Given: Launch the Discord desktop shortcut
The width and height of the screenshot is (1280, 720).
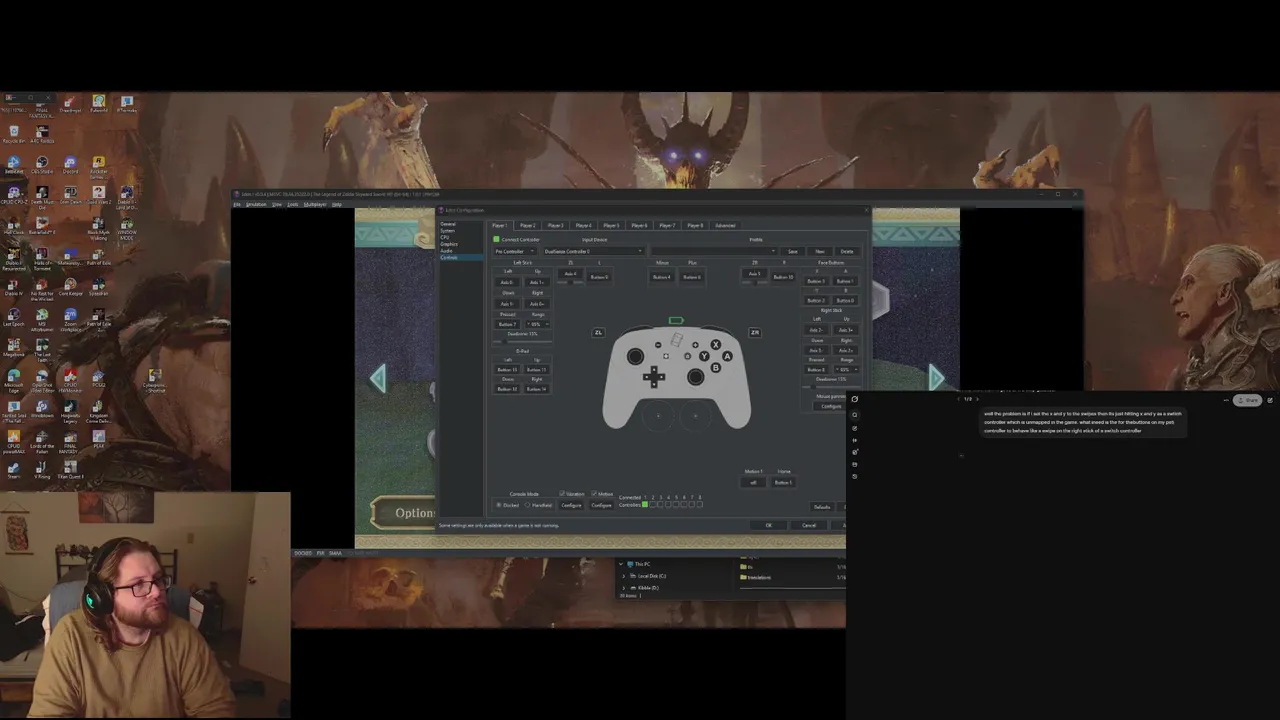Looking at the screenshot, I should pyautogui.click(x=70, y=163).
